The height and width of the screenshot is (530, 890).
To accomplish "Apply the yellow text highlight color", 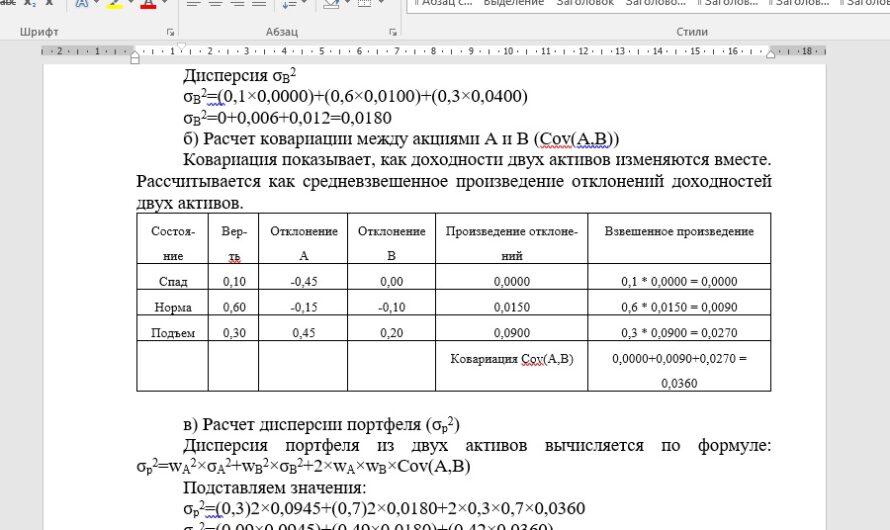I will tap(116, 3).
